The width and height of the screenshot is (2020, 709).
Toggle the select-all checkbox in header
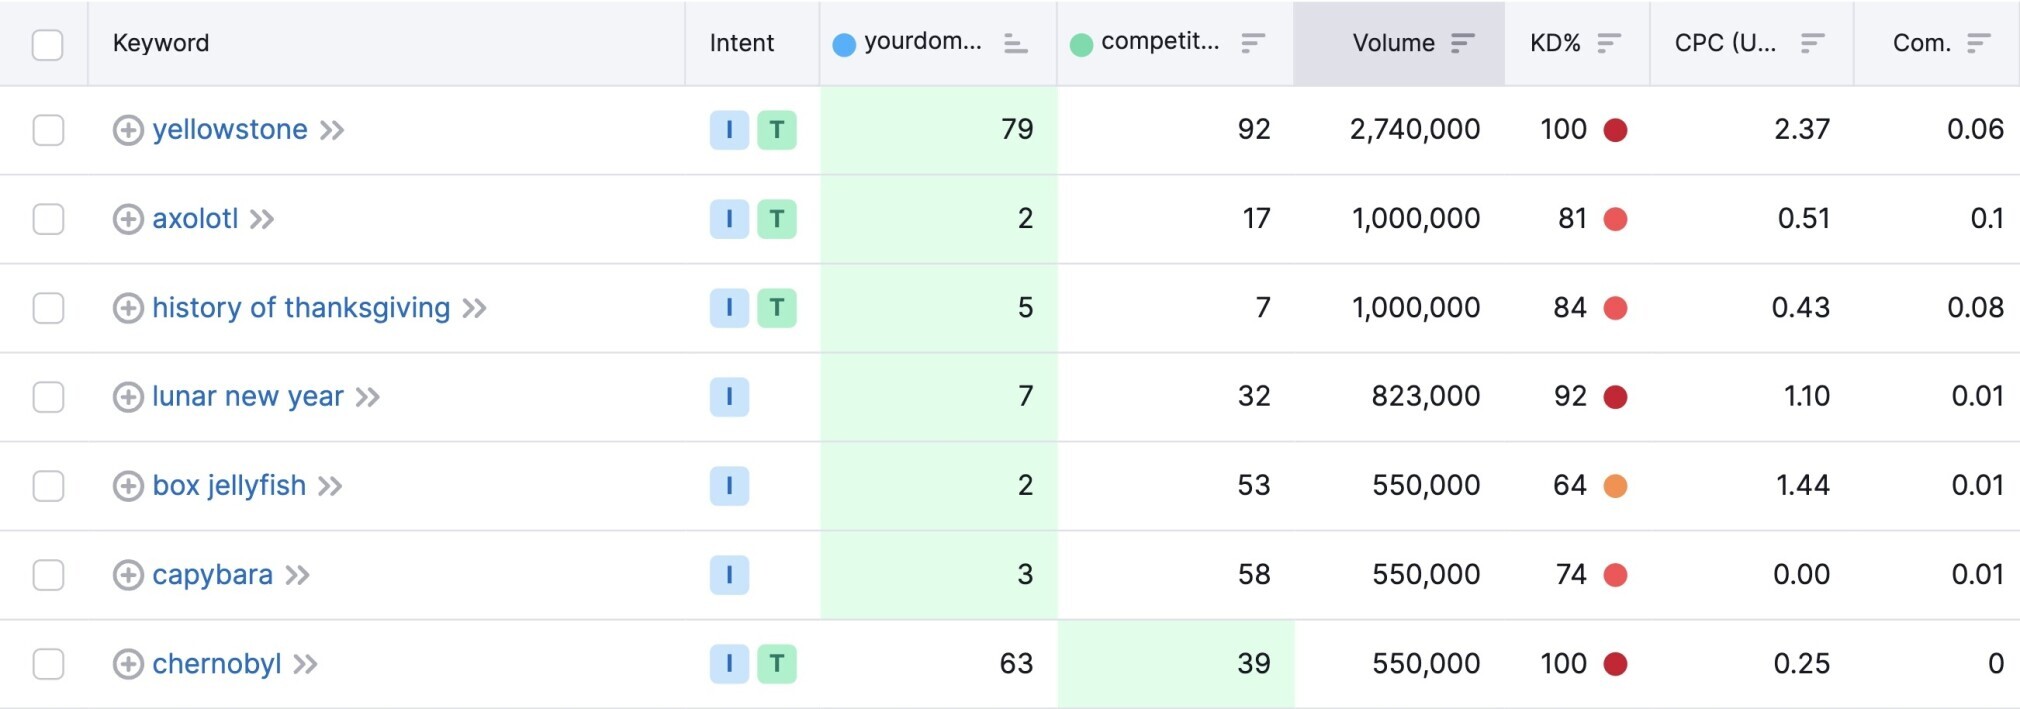48,45
